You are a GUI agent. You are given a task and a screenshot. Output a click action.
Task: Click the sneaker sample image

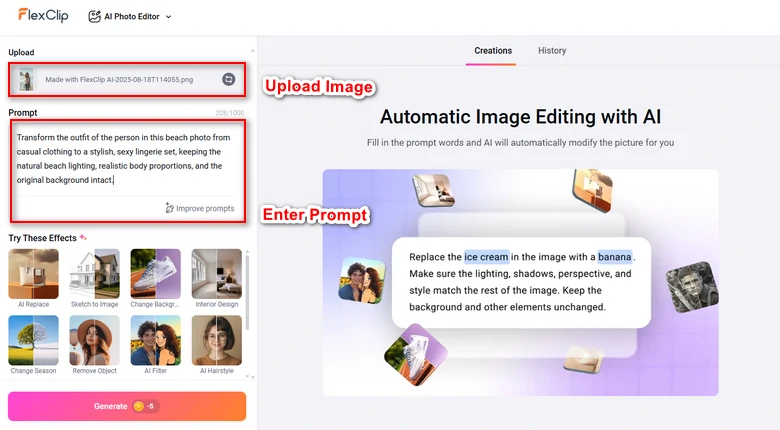point(416,354)
